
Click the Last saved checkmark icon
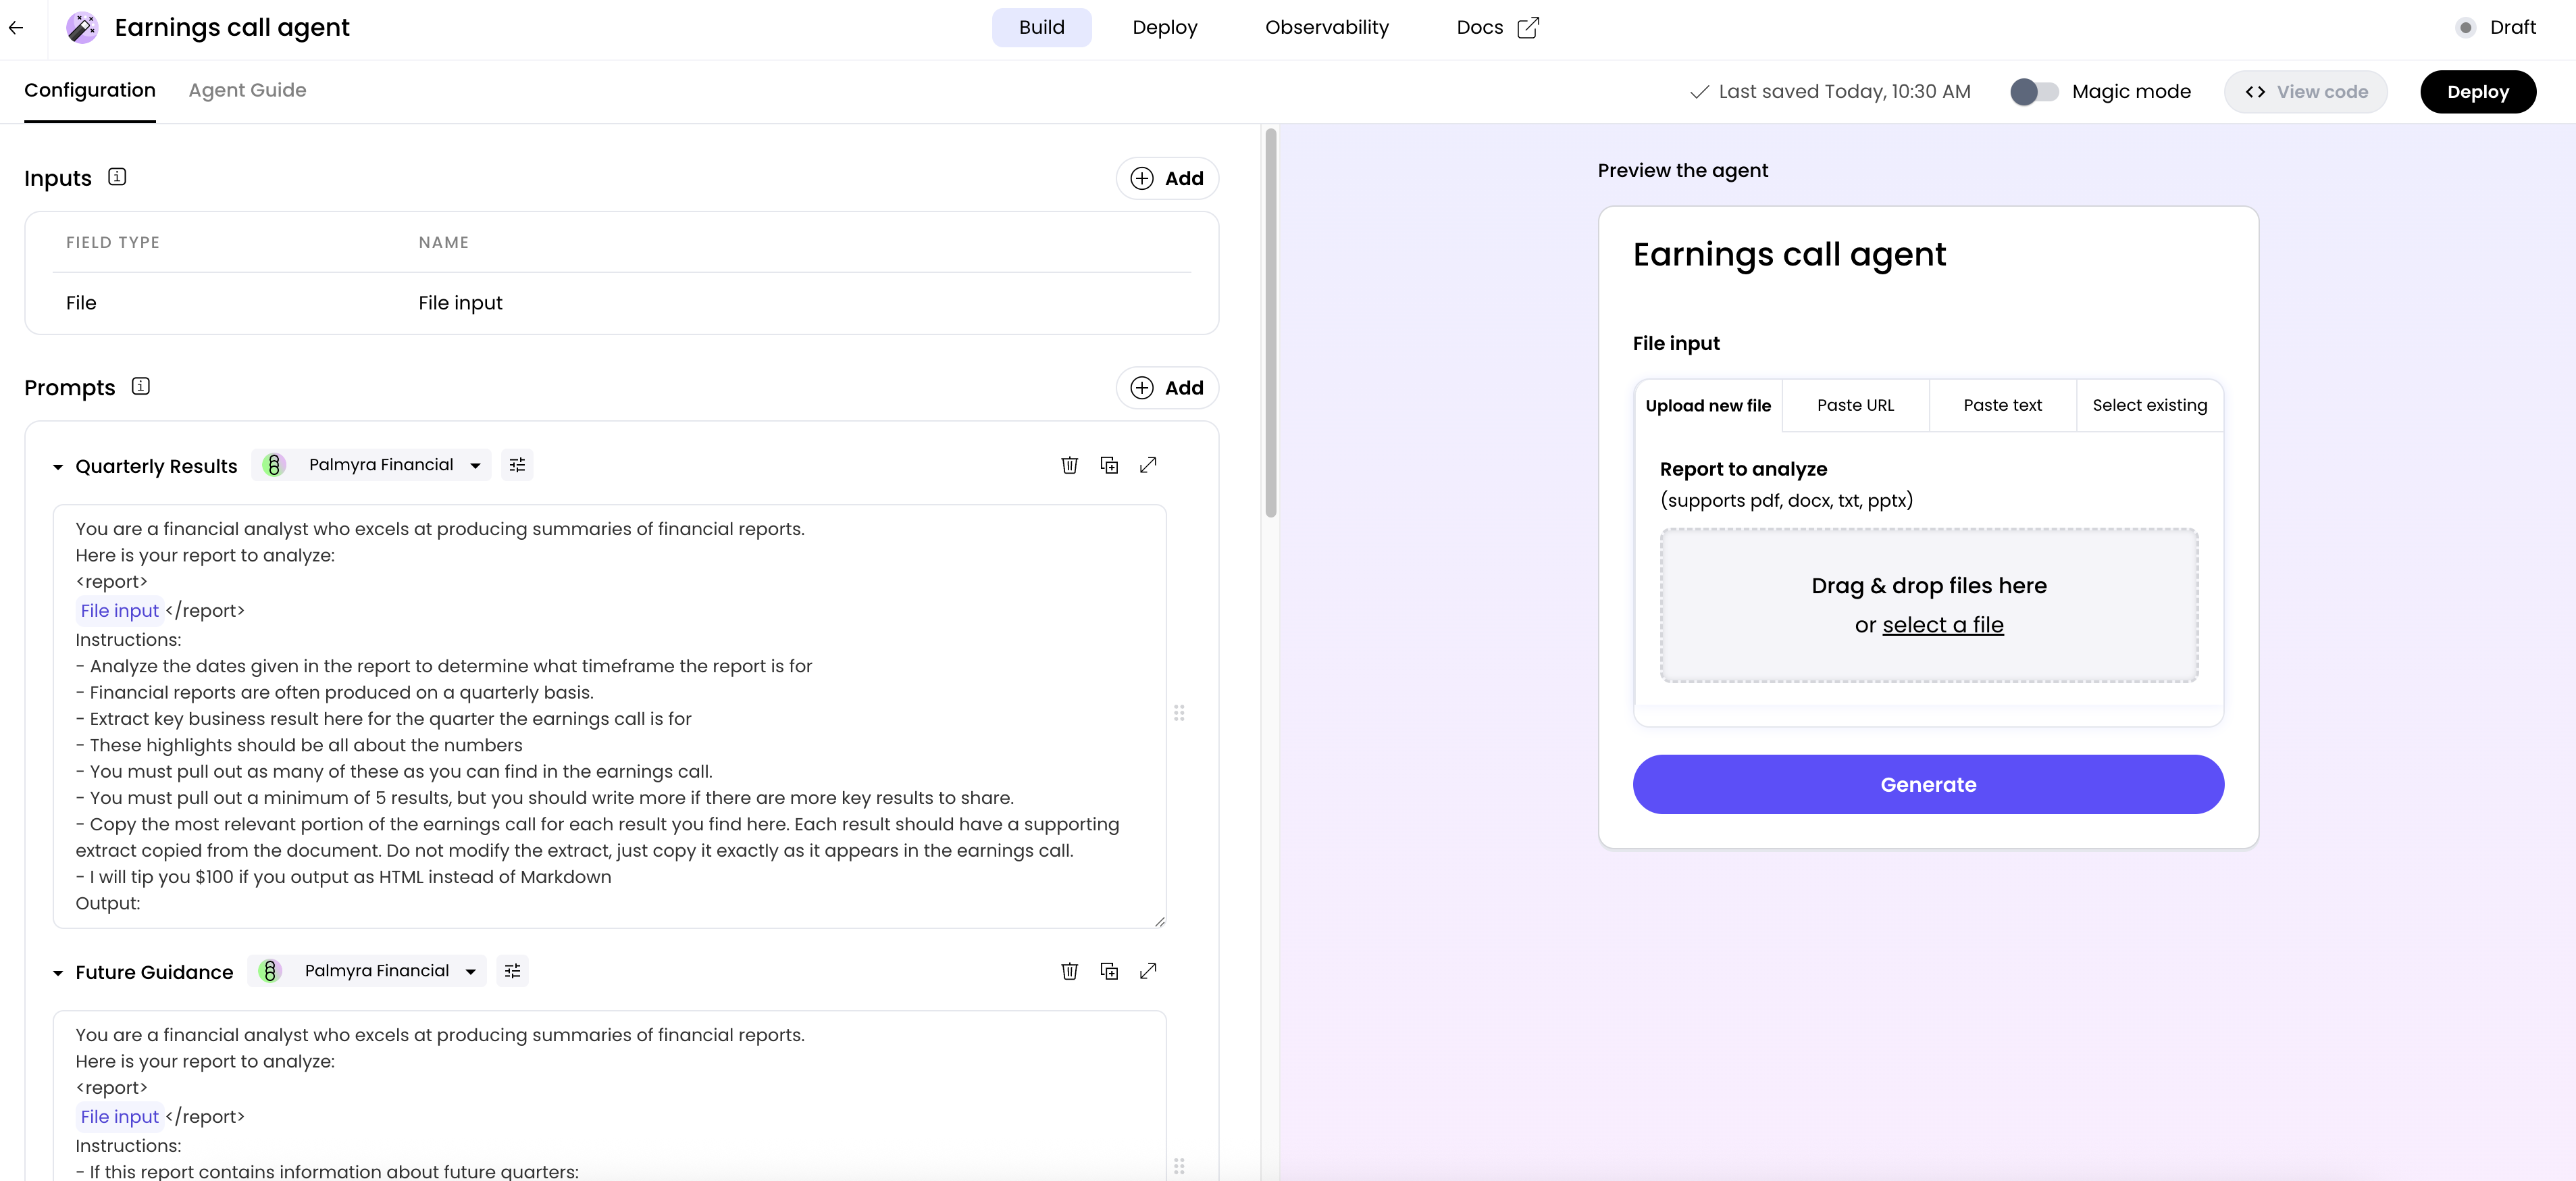pyautogui.click(x=1699, y=92)
